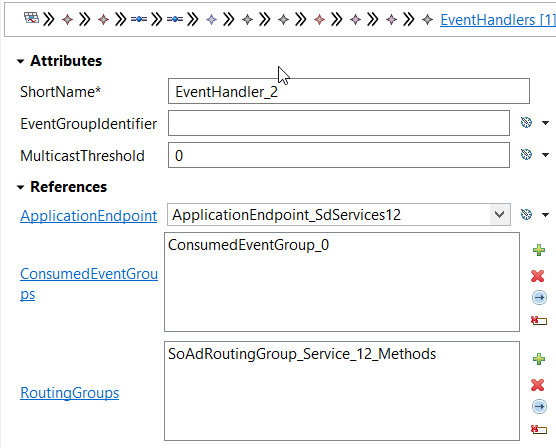Add a new ConsumedEventGroups entry with the green plus

pos(539,250)
